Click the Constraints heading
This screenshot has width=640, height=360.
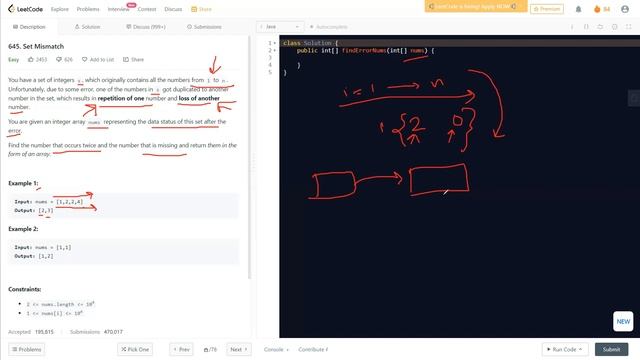(x=24, y=289)
